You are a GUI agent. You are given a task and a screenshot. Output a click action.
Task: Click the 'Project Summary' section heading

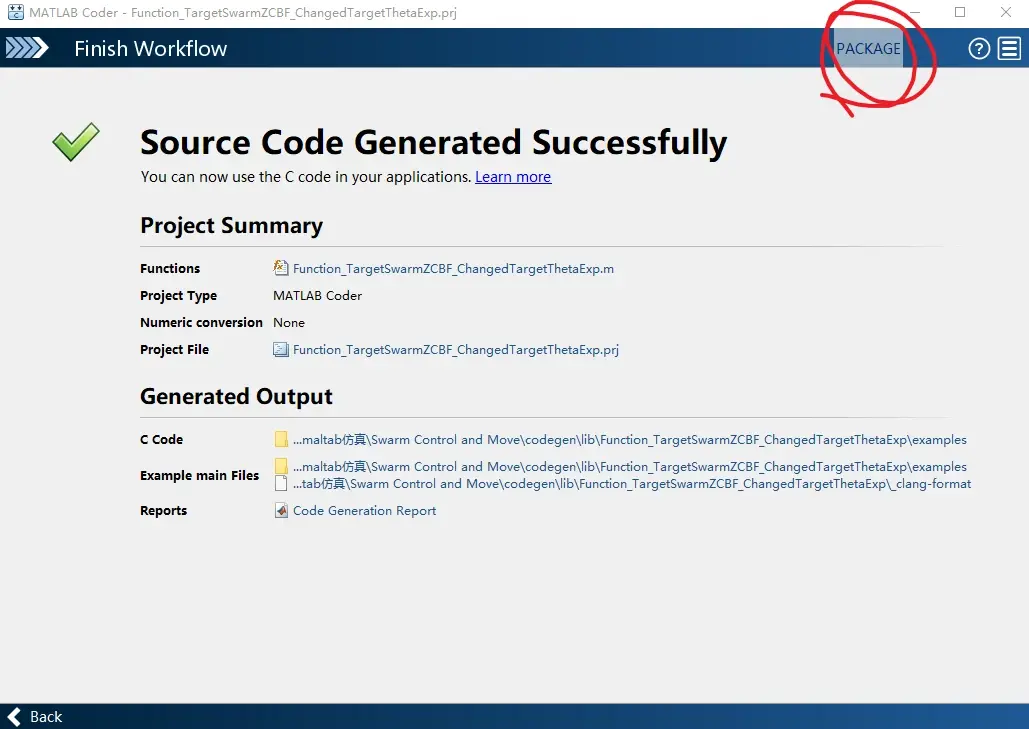point(232,226)
